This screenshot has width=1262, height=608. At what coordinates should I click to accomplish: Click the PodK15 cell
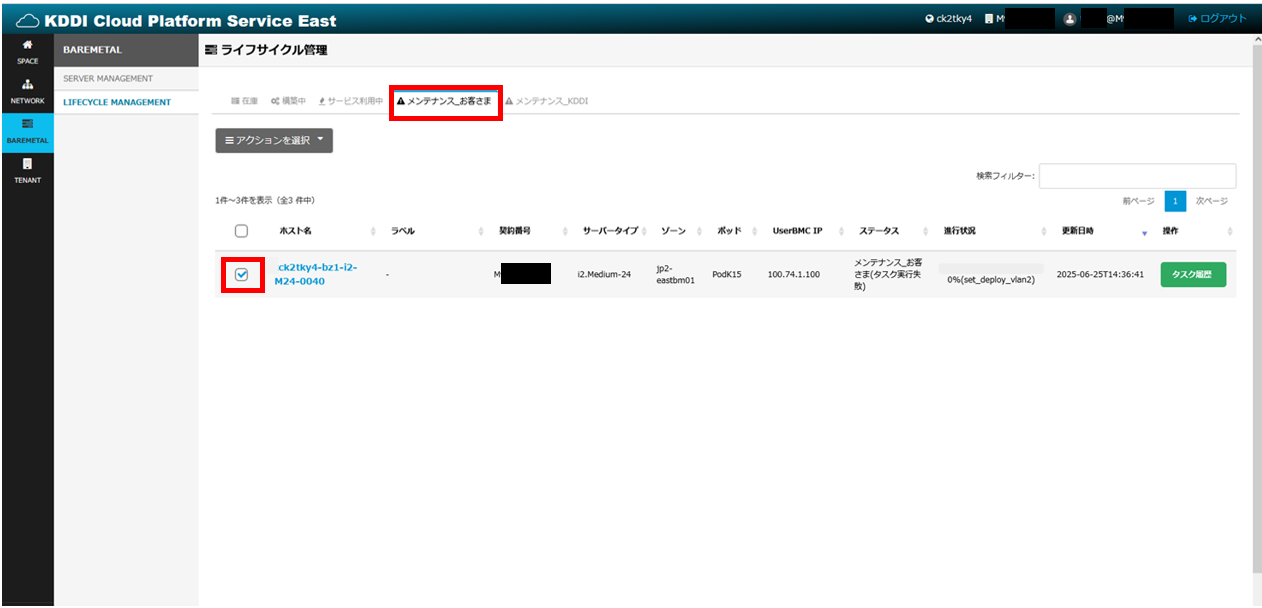(727, 274)
